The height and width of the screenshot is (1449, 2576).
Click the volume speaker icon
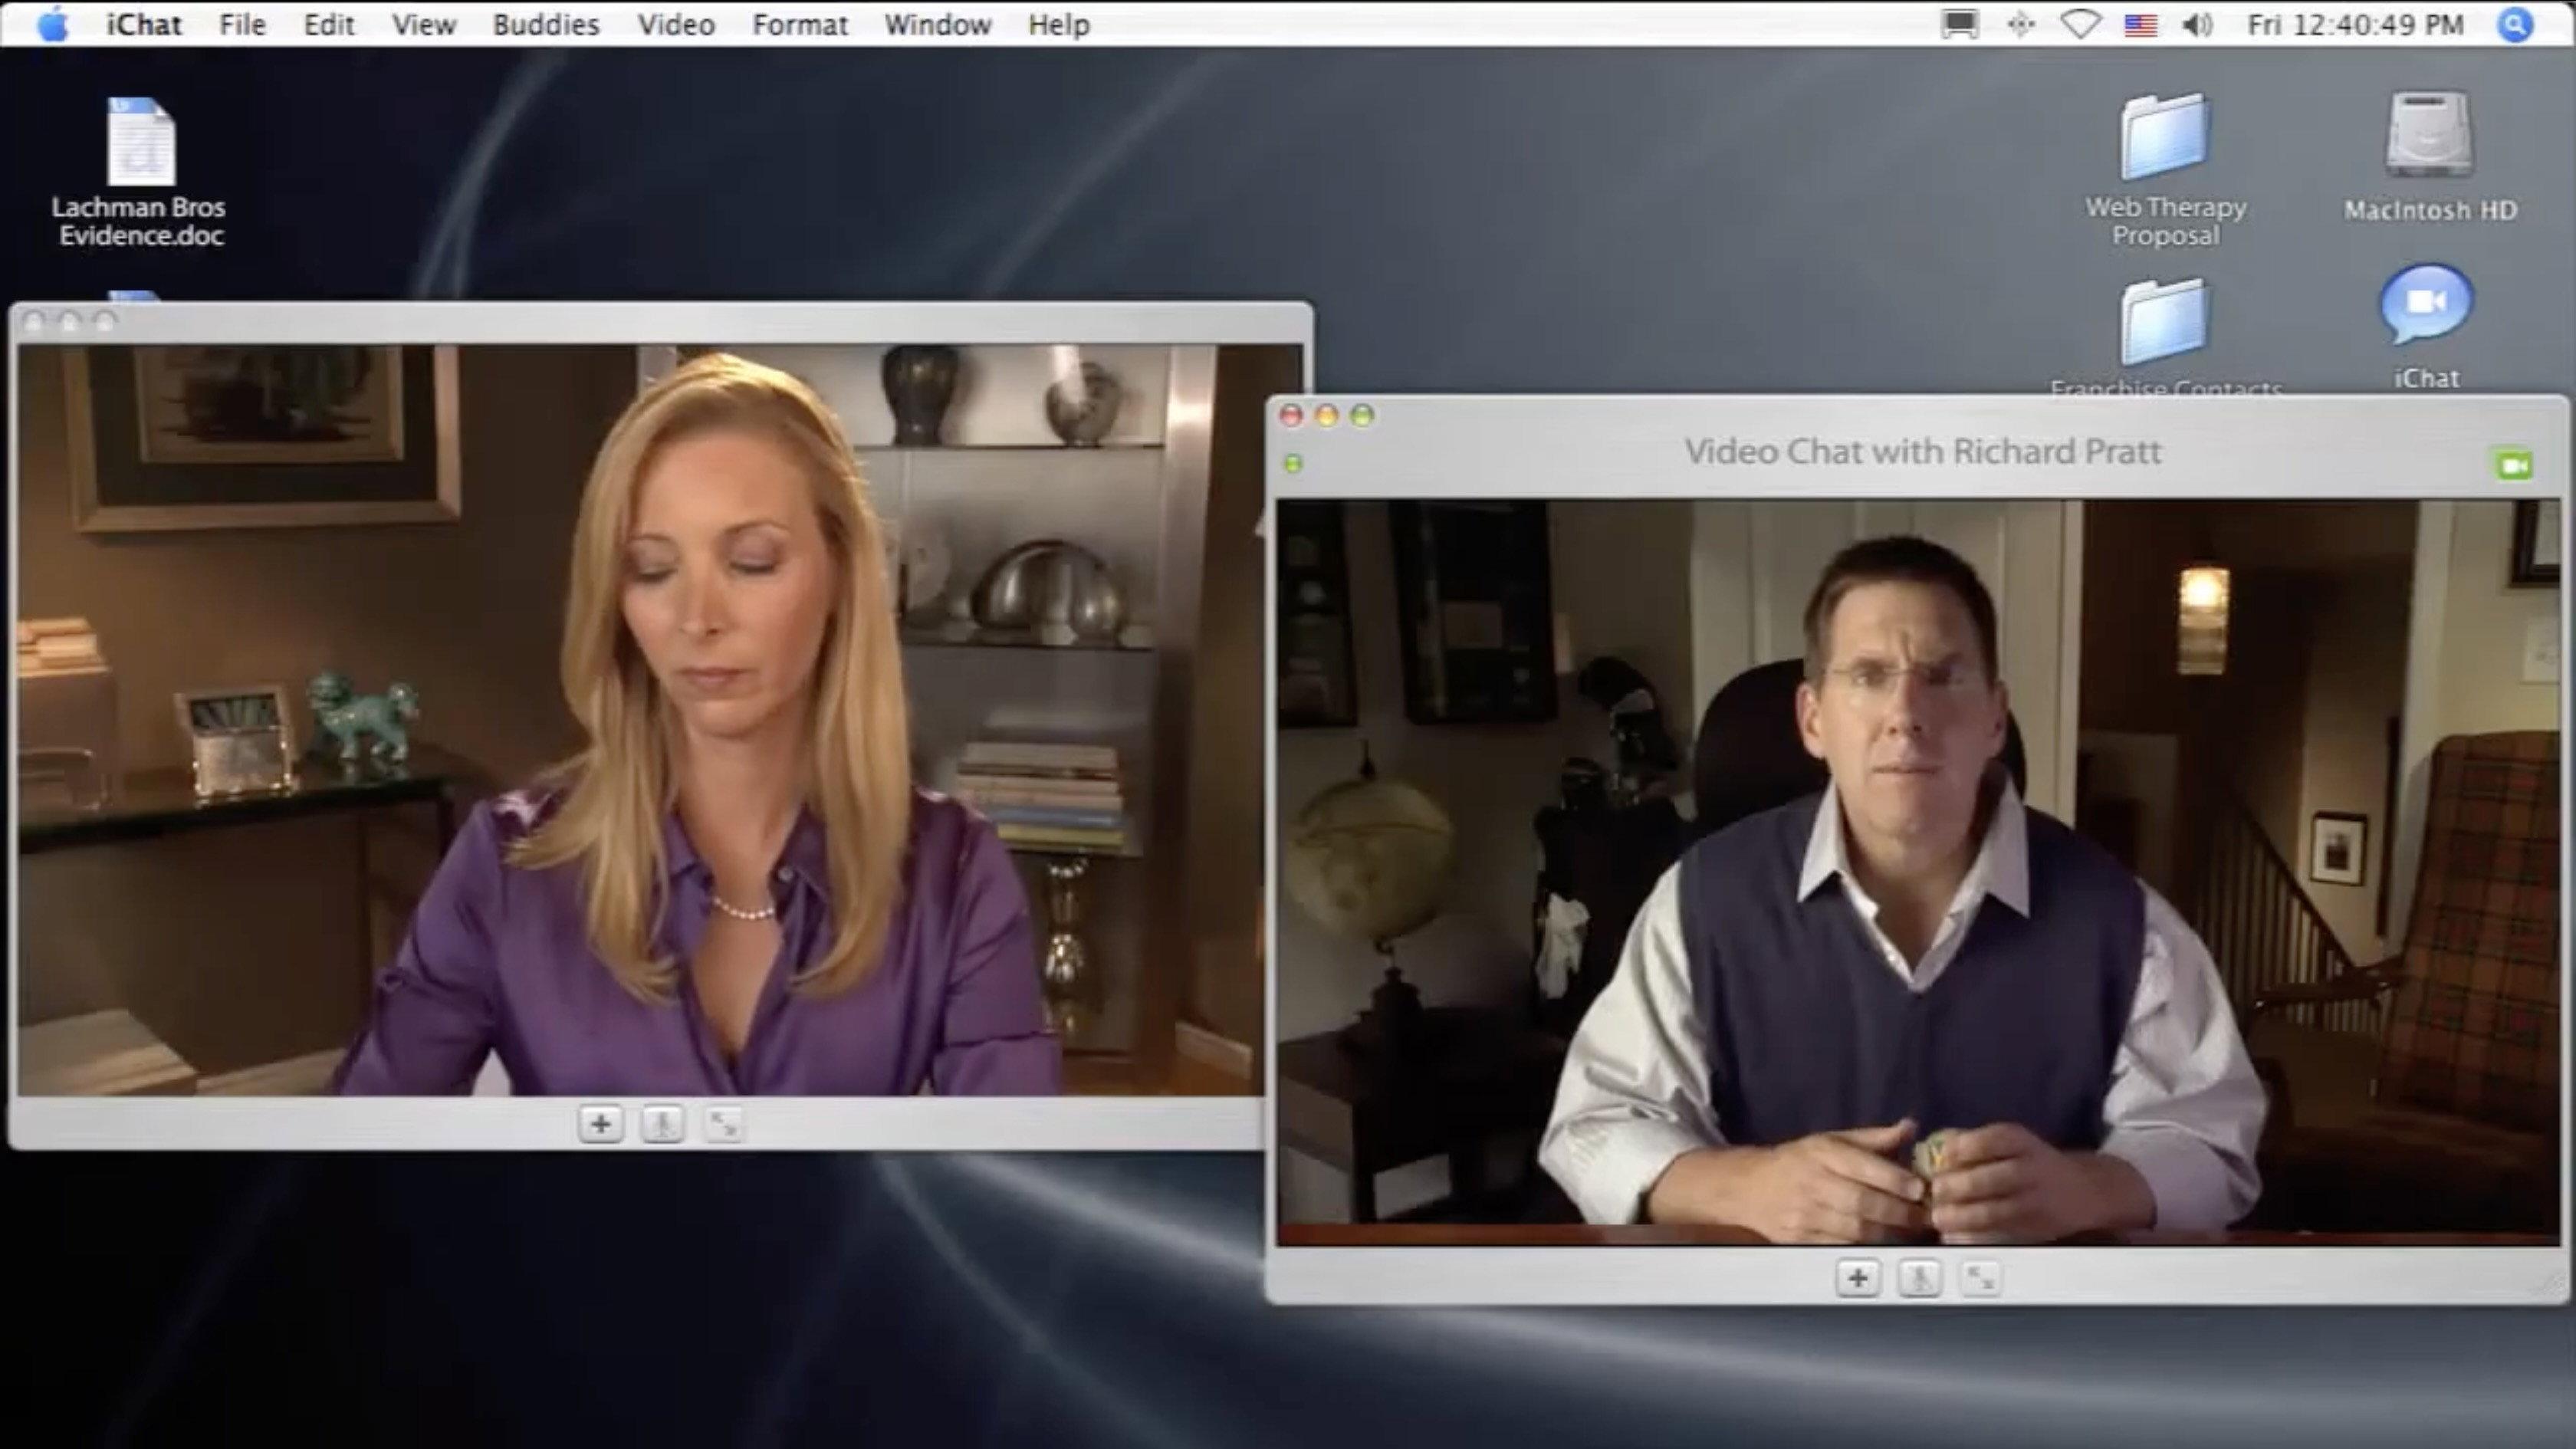click(2197, 24)
